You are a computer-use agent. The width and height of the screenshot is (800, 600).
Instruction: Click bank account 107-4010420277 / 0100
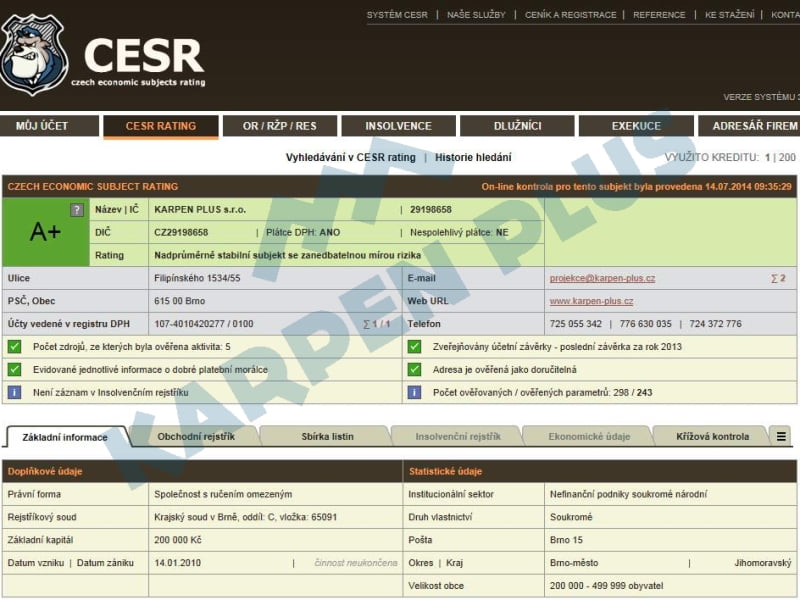(204, 324)
